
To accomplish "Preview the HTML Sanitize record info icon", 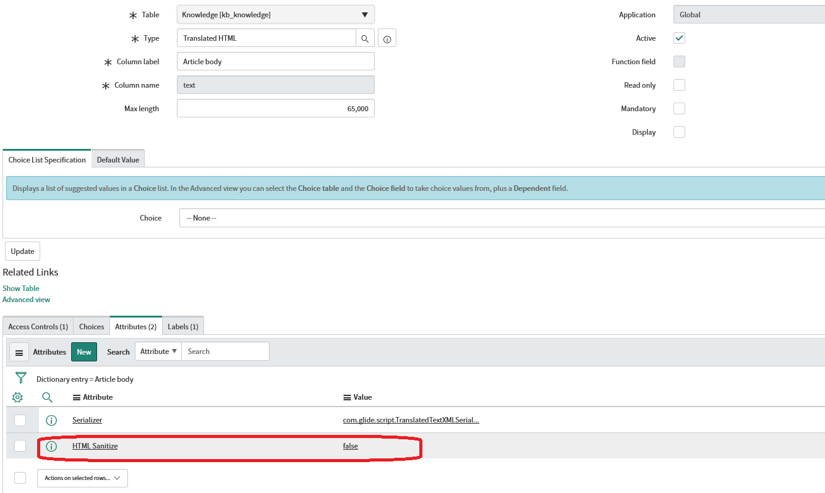I will [x=51, y=446].
